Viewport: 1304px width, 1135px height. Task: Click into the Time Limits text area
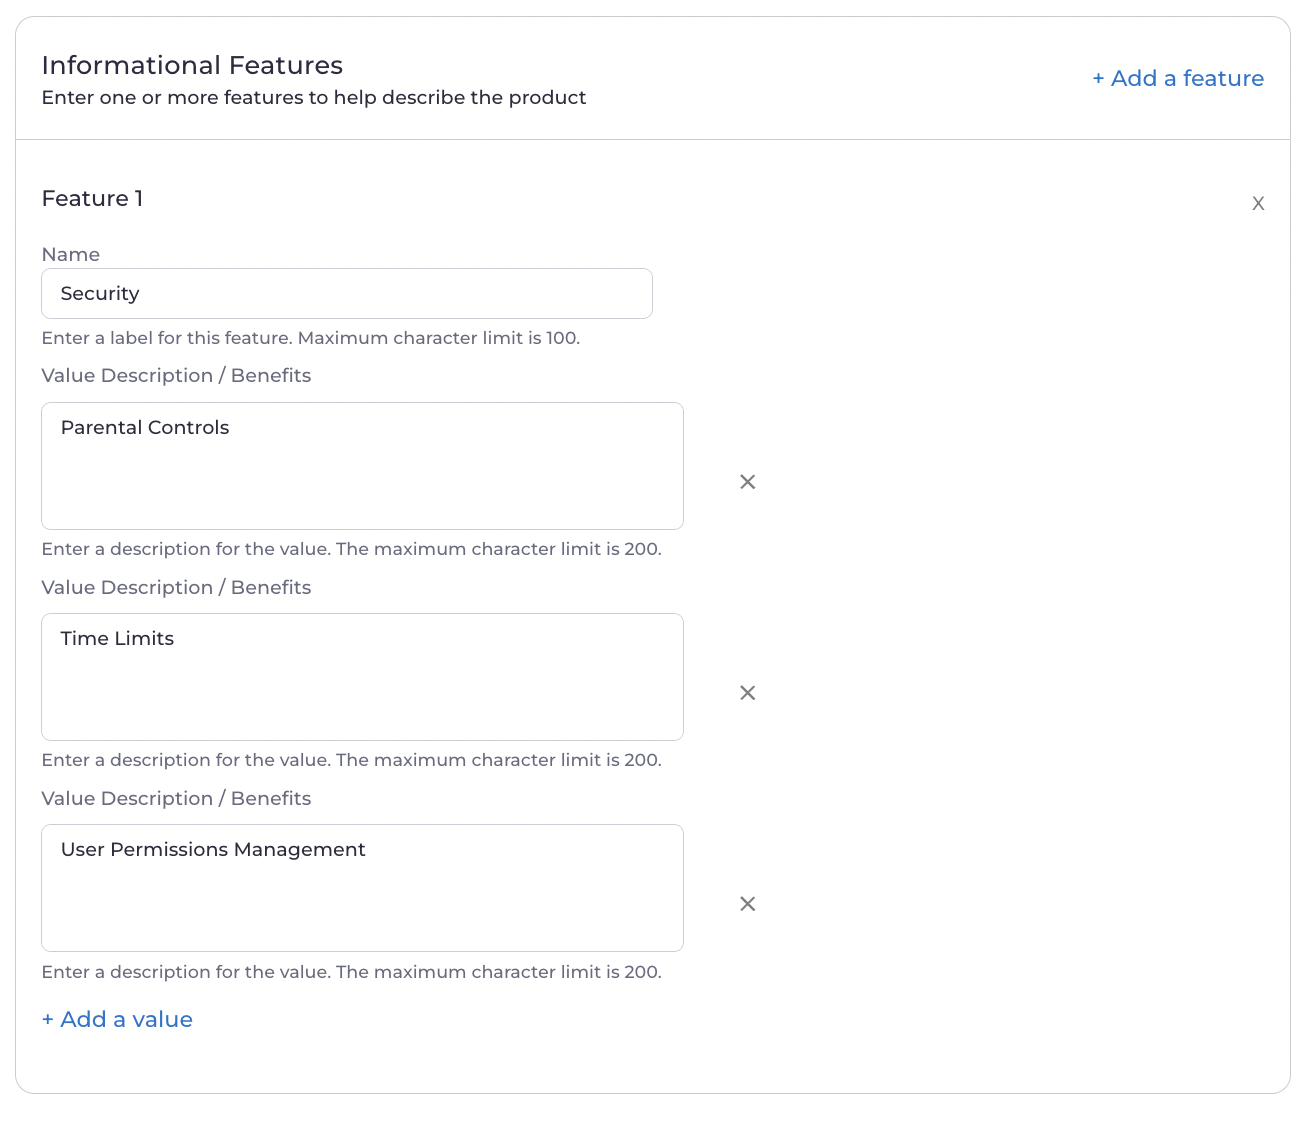coord(362,677)
